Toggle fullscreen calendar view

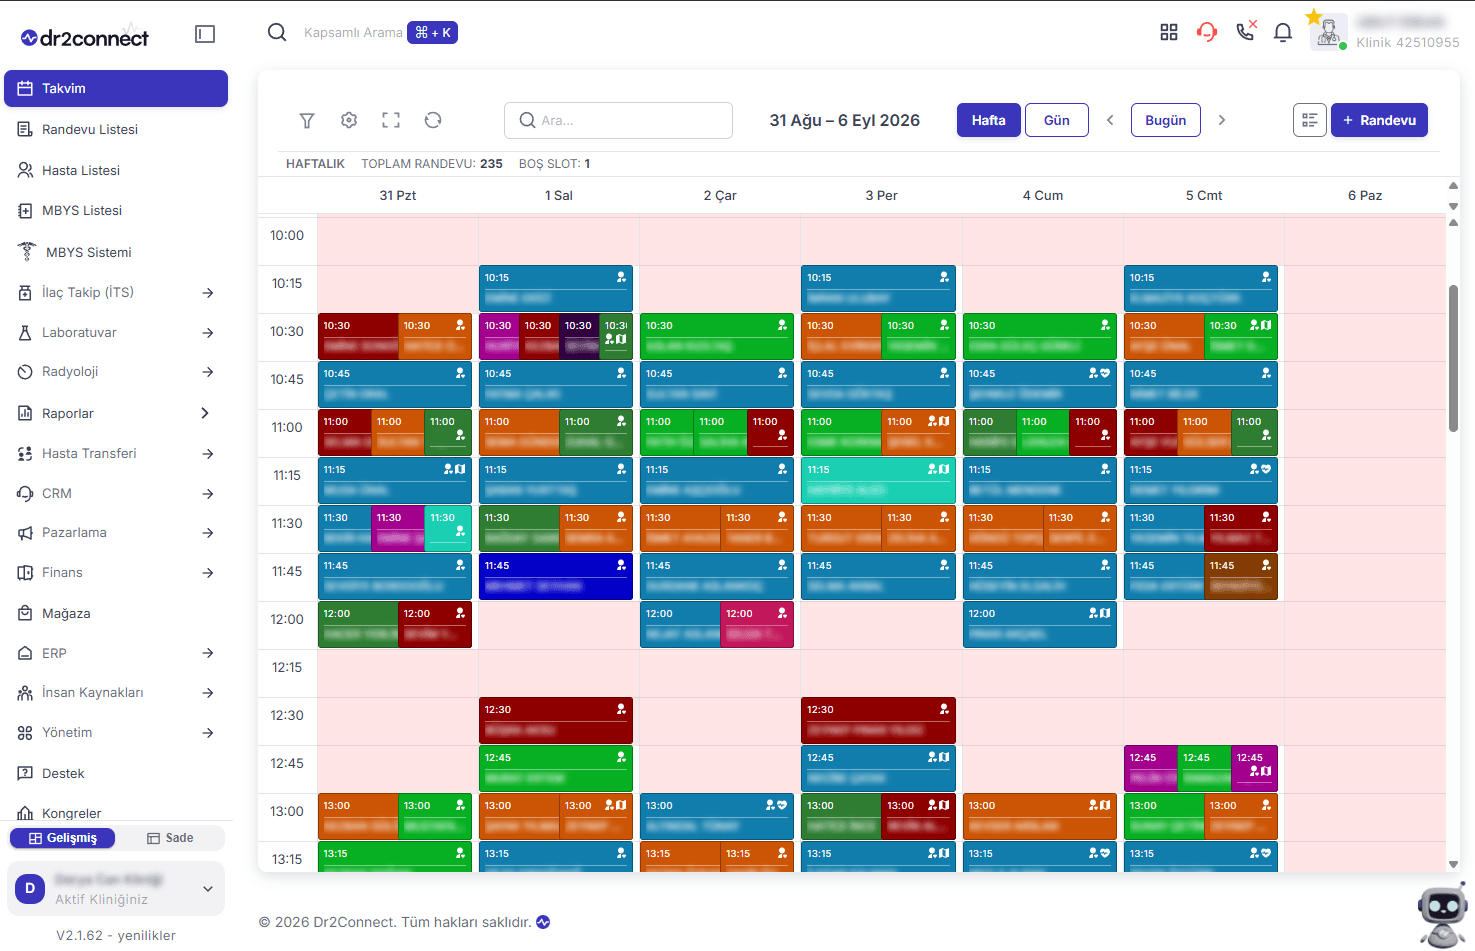391,120
